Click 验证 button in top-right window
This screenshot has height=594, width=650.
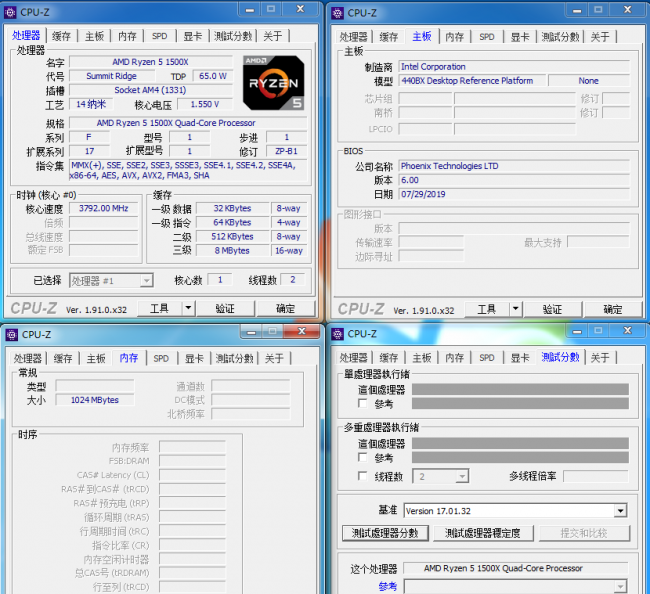[x=553, y=309]
